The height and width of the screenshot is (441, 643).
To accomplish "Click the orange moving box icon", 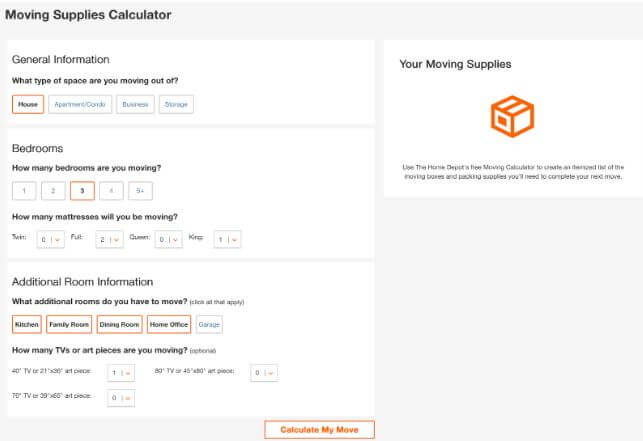I will click(x=513, y=117).
